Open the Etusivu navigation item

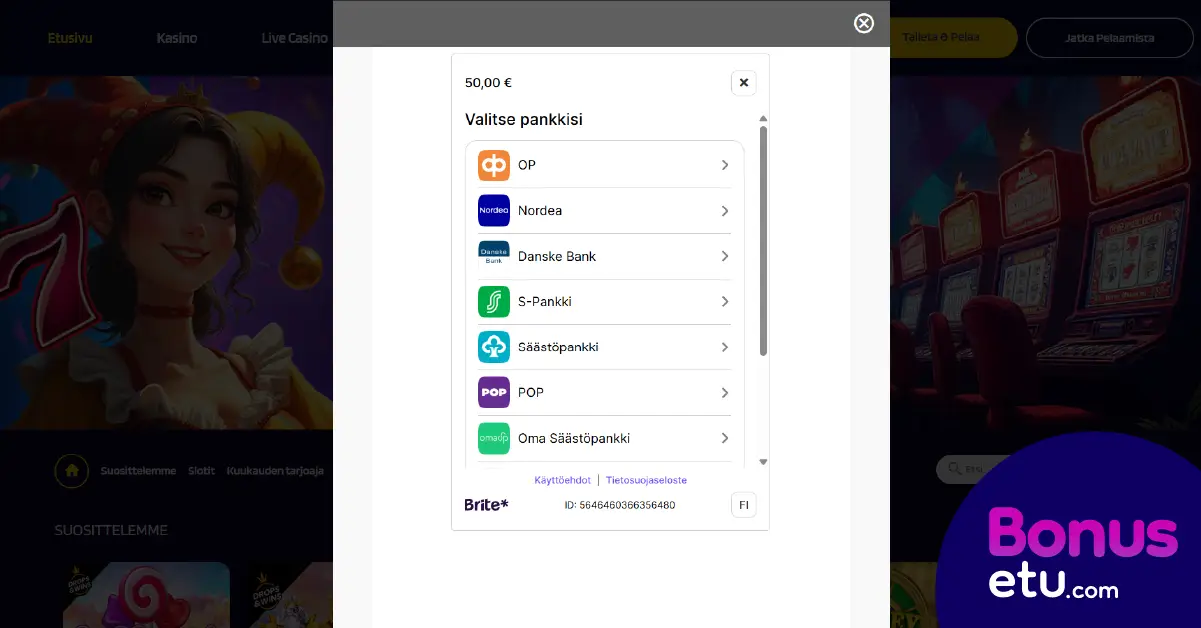70,38
